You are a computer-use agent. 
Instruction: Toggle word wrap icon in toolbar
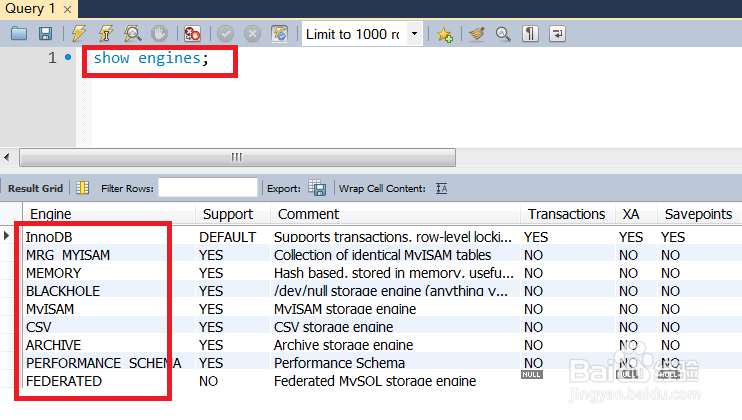tap(557, 34)
